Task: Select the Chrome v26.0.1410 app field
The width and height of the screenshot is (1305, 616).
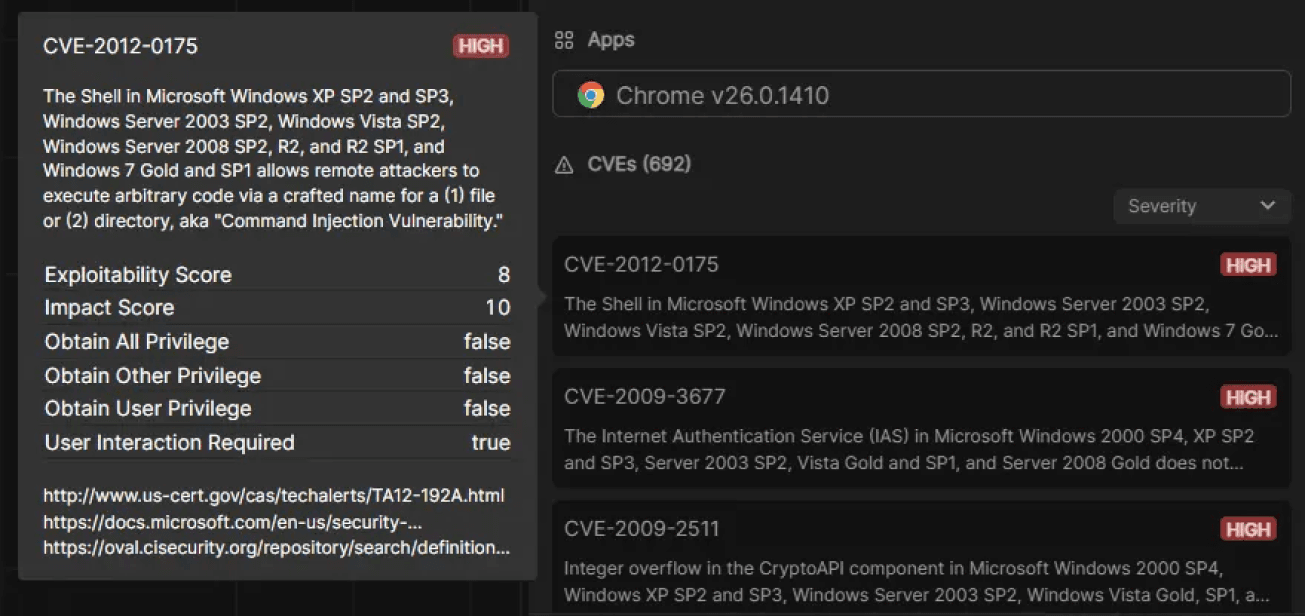Action: point(922,96)
